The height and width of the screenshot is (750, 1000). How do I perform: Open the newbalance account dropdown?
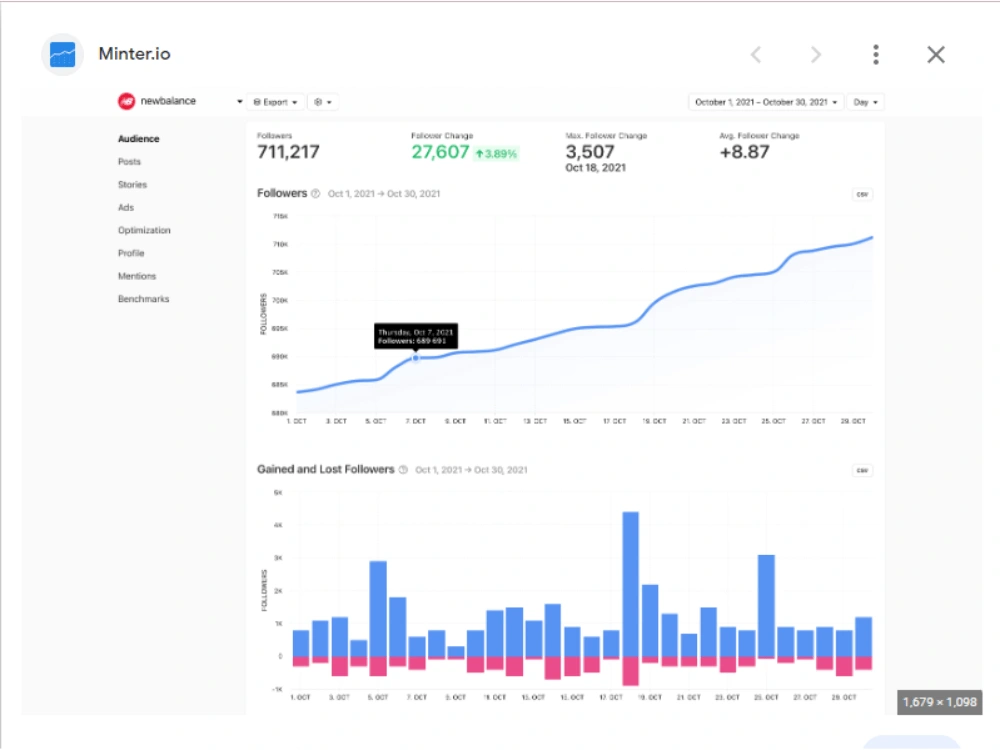pos(239,102)
